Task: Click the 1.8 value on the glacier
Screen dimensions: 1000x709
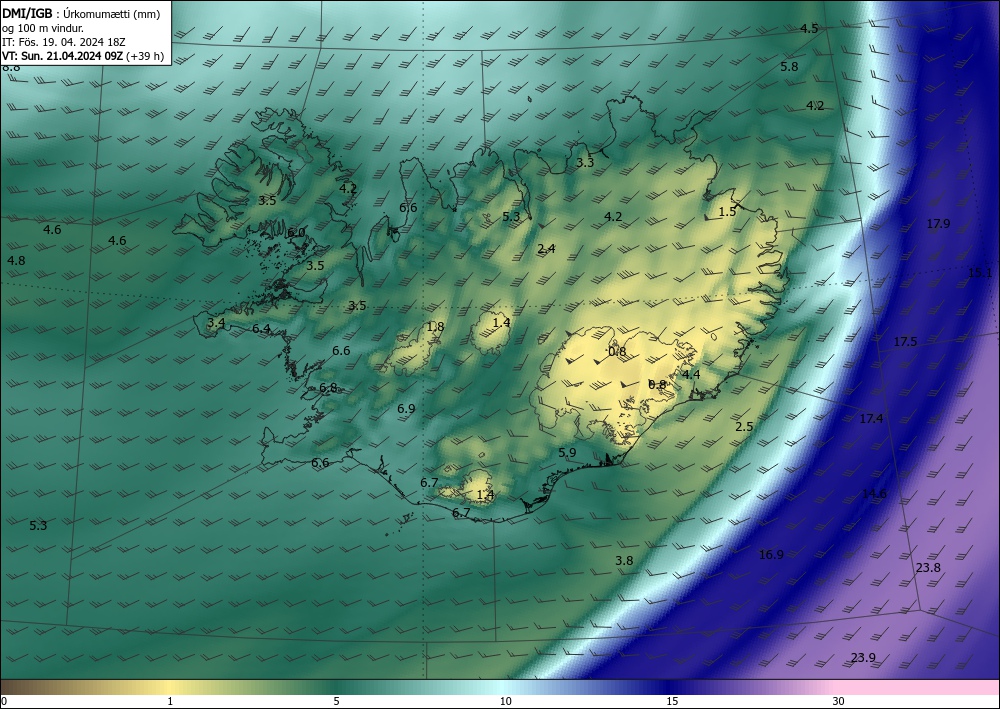Action: tap(436, 326)
